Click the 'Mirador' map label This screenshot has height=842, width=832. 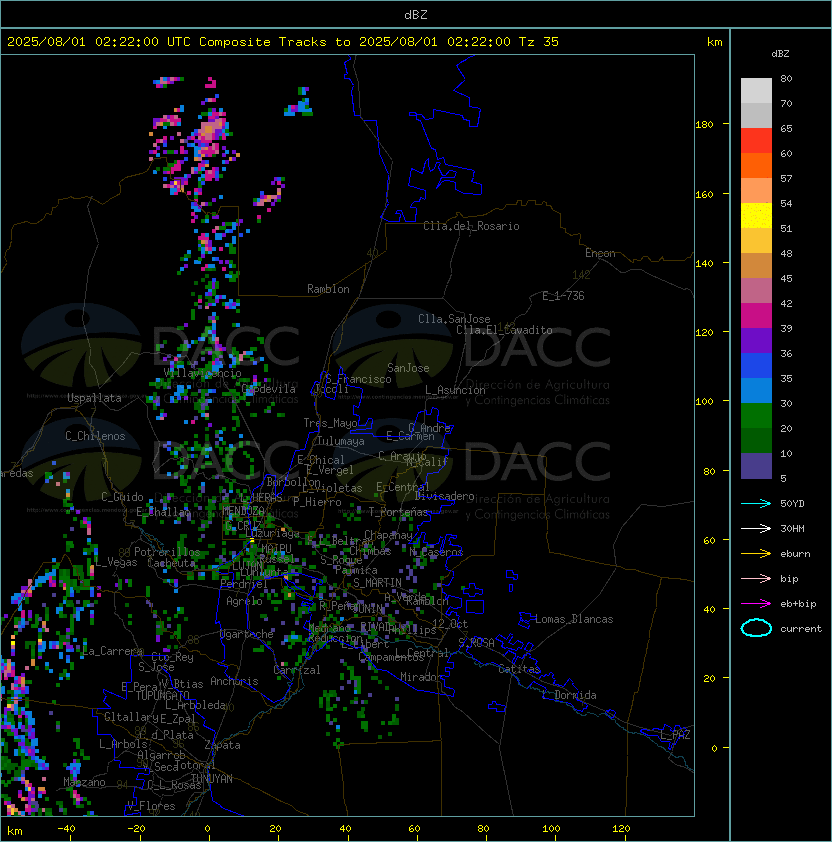422,677
